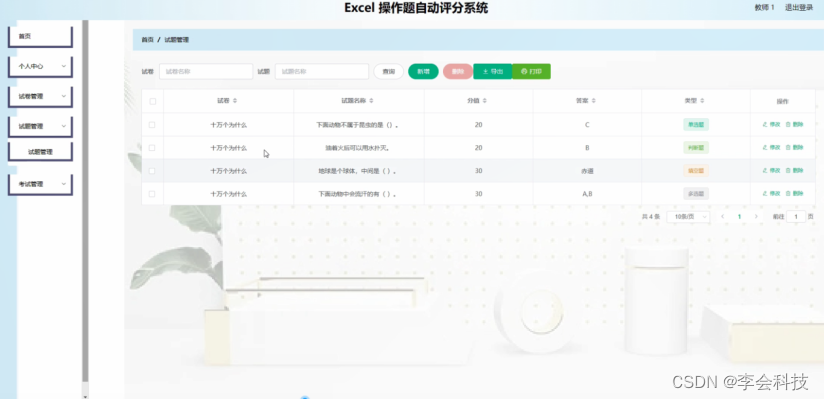Image resolution: width=824 pixels, height=400 pixels.
Task: Expand the 考试管理 sidebar chevron
Action: [64, 184]
